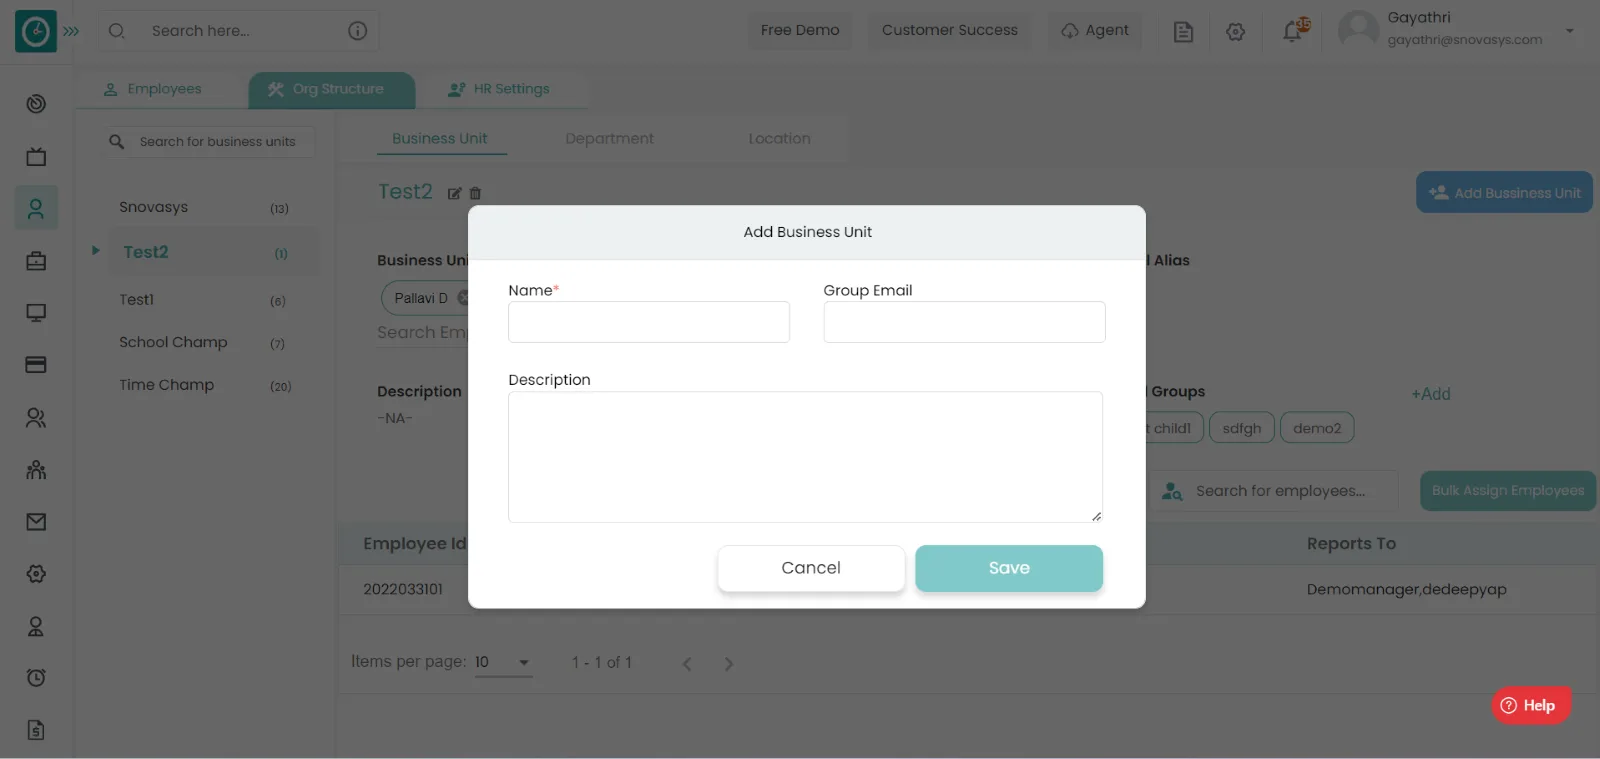The height and width of the screenshot is (759, 1600).
Task: Click the demo2 group chip
Action: click(x=1317, y=428)
